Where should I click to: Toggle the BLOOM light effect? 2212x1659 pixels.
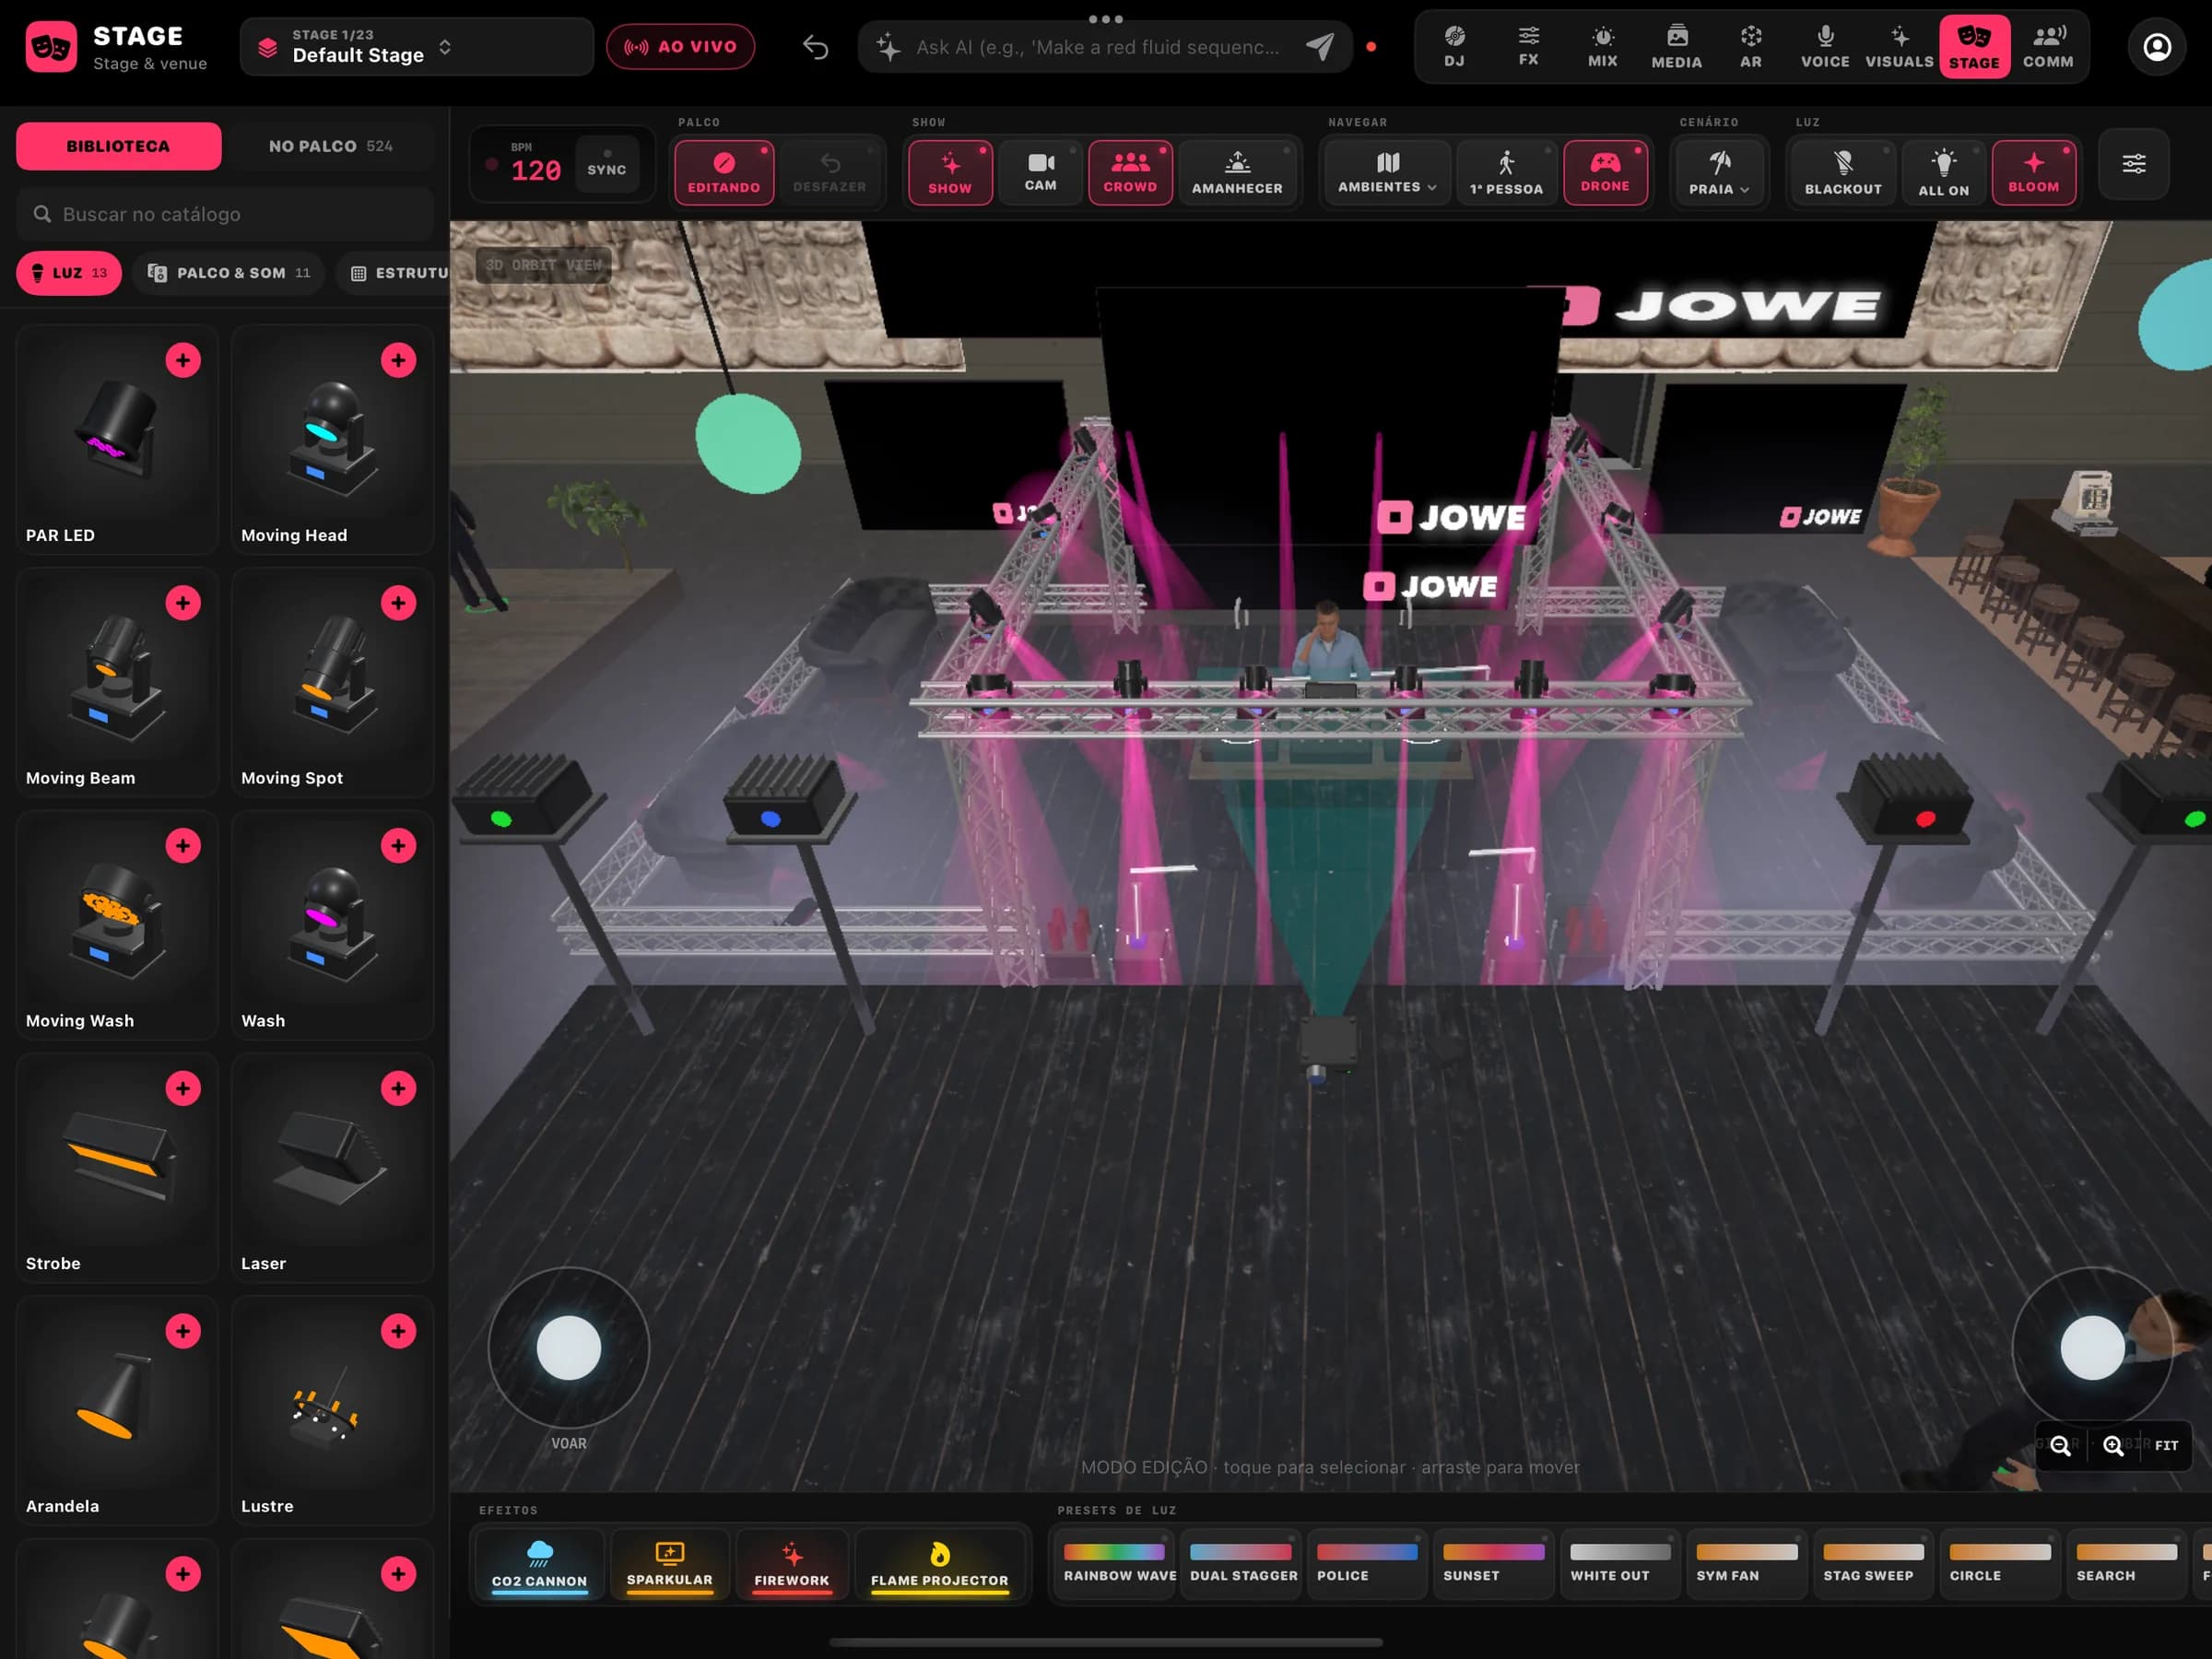pos(2033,172)
